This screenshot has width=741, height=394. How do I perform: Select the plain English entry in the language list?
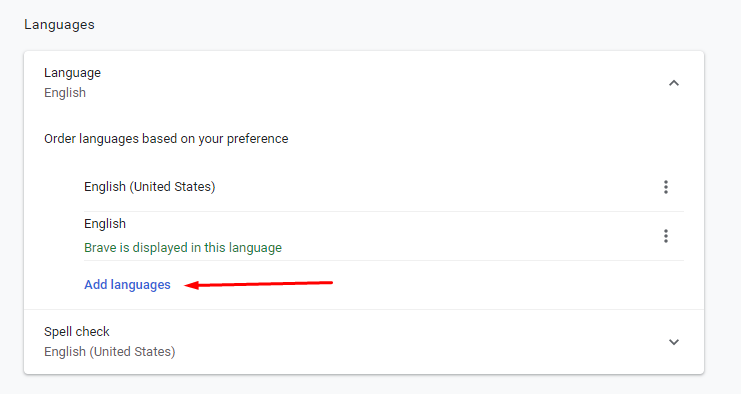pyautogui.click(x=105, y=223)
